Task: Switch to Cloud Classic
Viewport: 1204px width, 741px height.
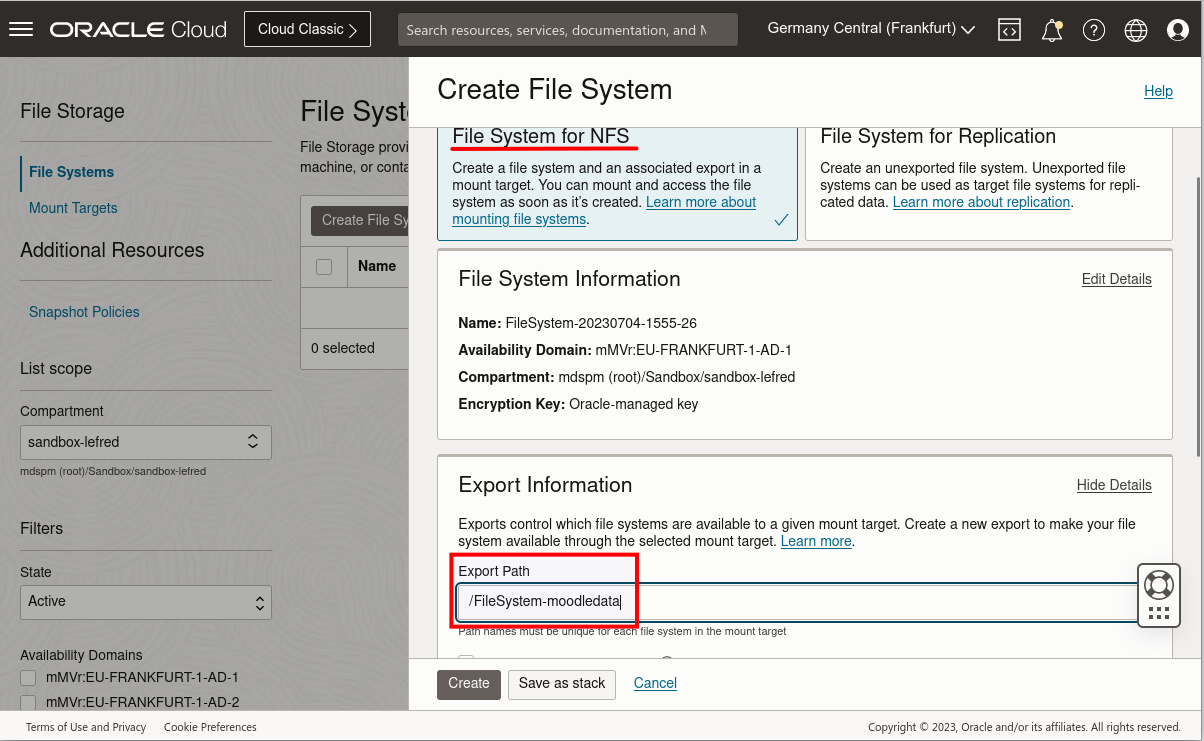Action: 307,28
